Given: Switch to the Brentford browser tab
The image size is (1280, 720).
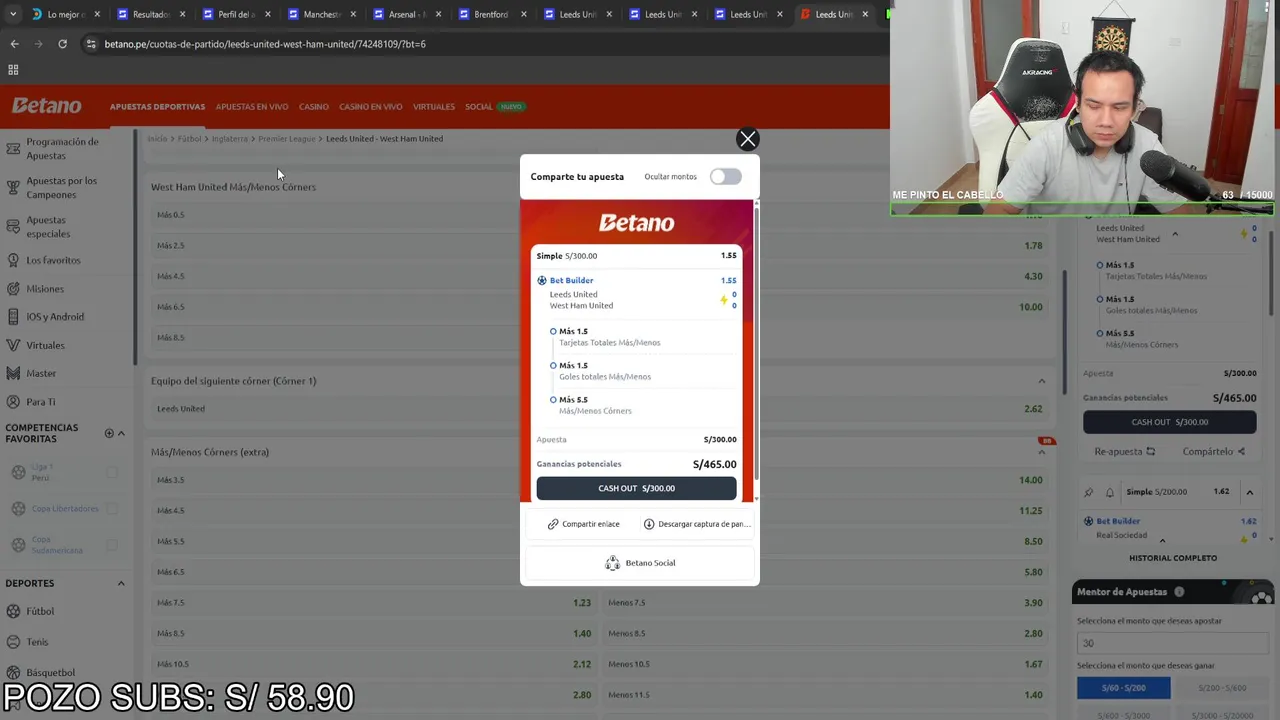Looking at the screenshot, I should click(x=491, y=14).
